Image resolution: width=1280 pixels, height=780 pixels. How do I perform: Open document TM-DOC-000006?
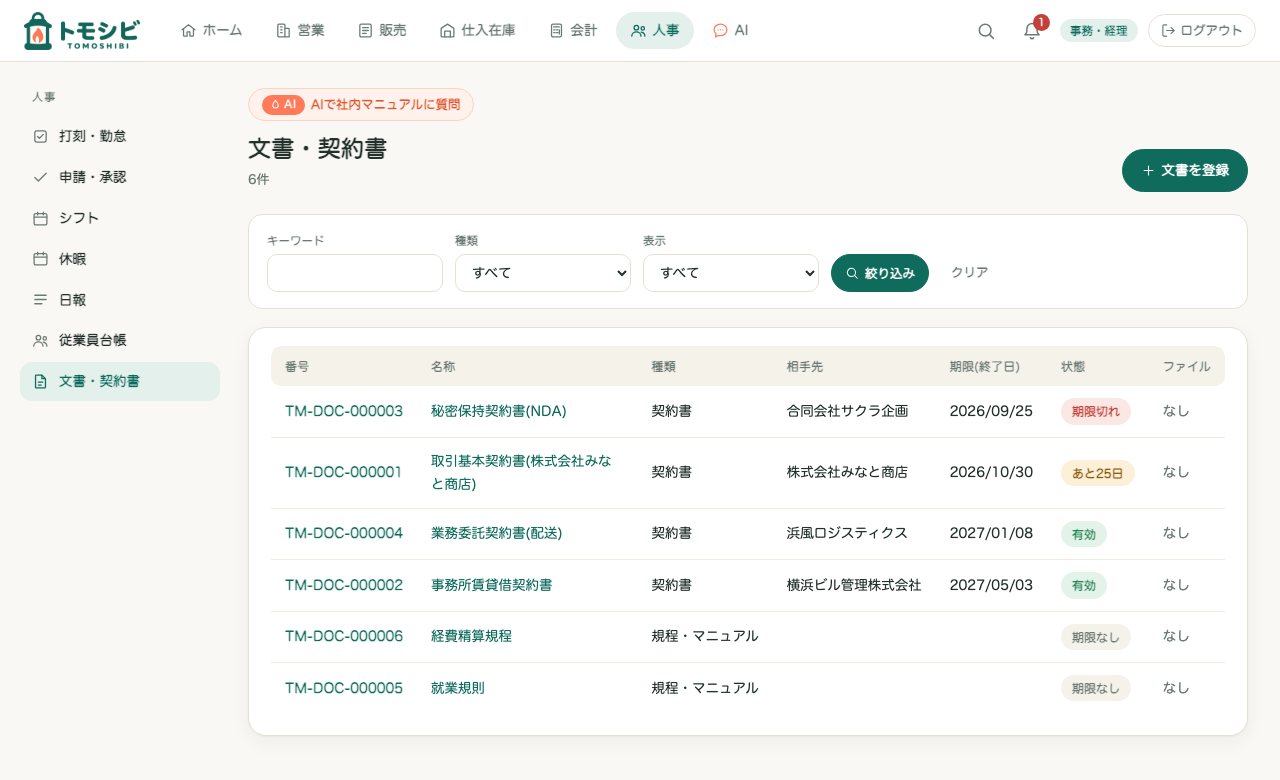point(344,636)
